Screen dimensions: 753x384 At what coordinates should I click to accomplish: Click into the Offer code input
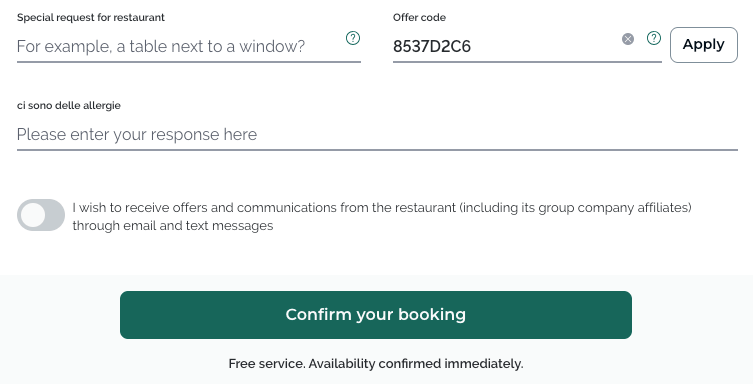[504, 47]
